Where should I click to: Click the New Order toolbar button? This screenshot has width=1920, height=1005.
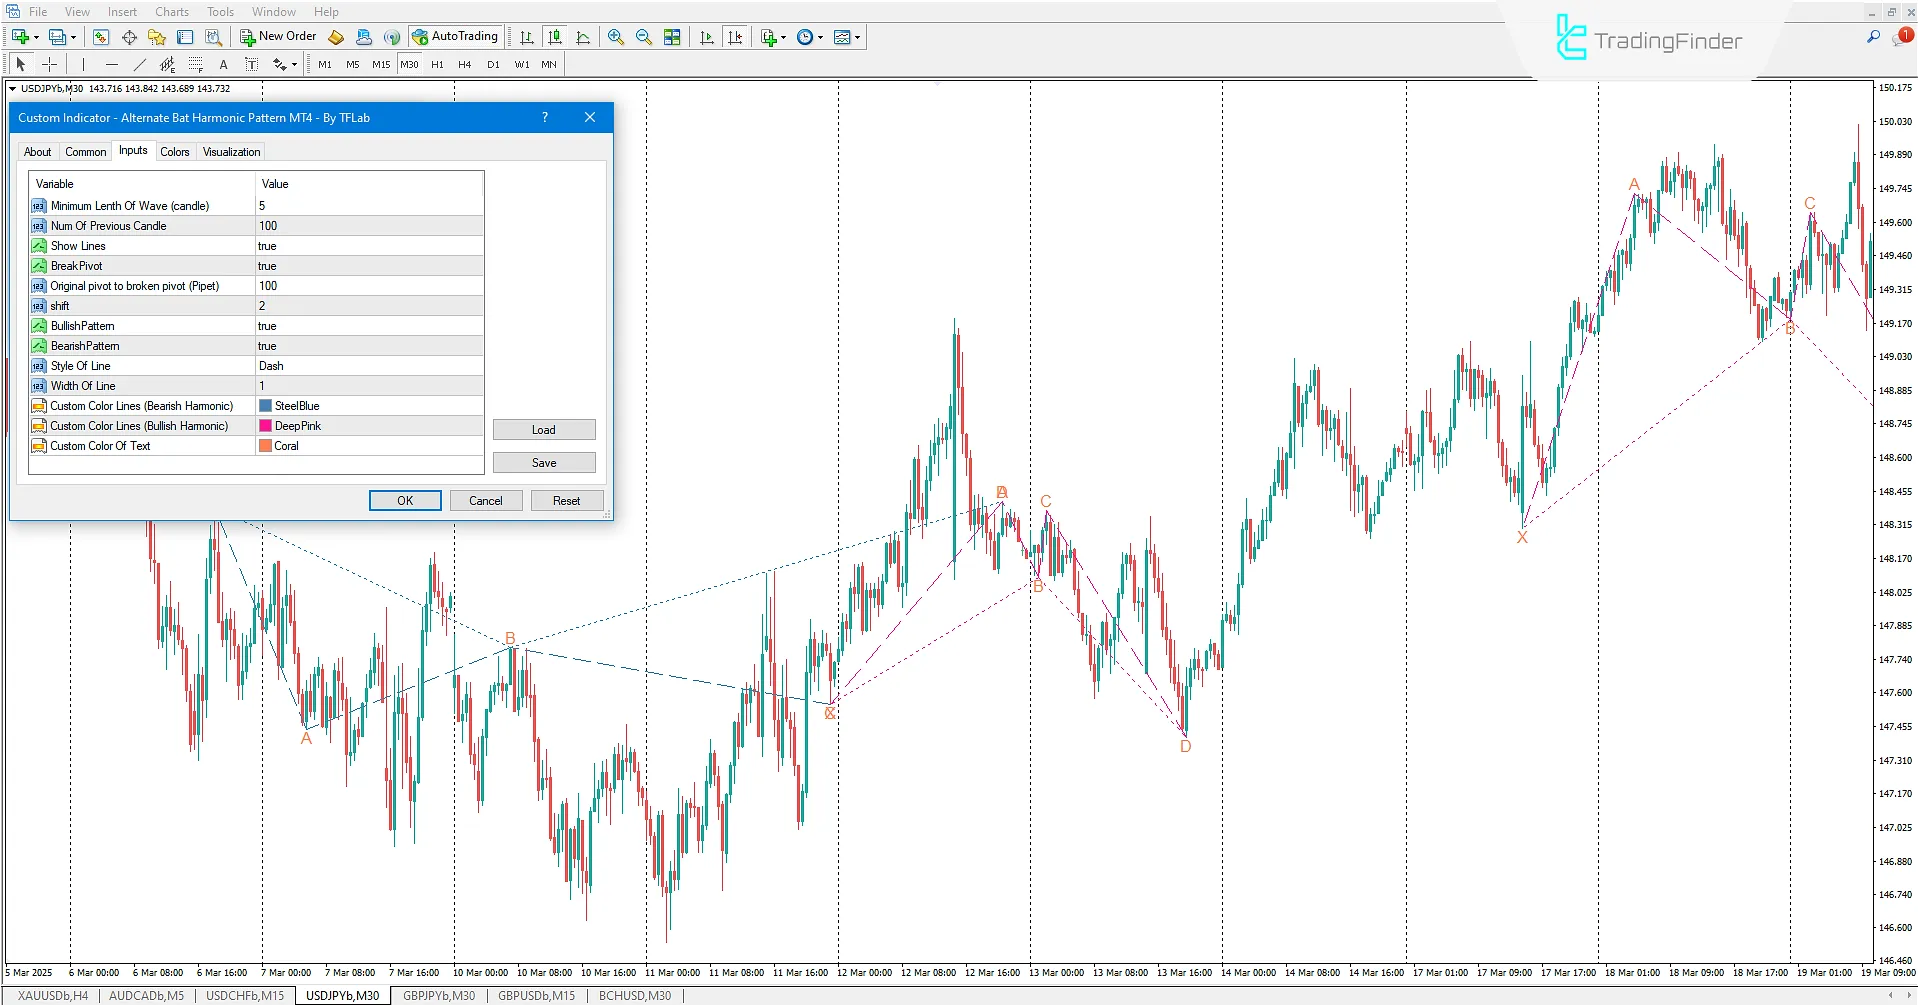pyautogui.click(x=278, y=37)
